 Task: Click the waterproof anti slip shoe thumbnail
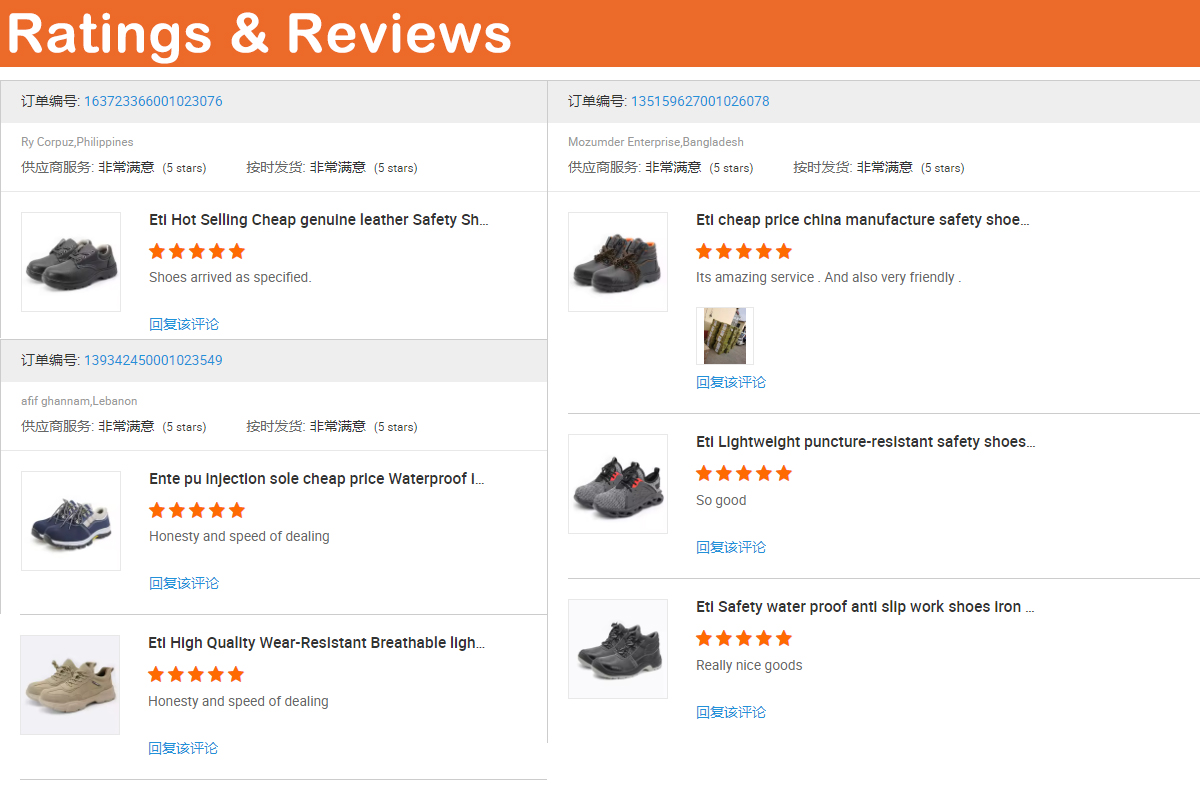pyautogui.click(x=618, y=649)
